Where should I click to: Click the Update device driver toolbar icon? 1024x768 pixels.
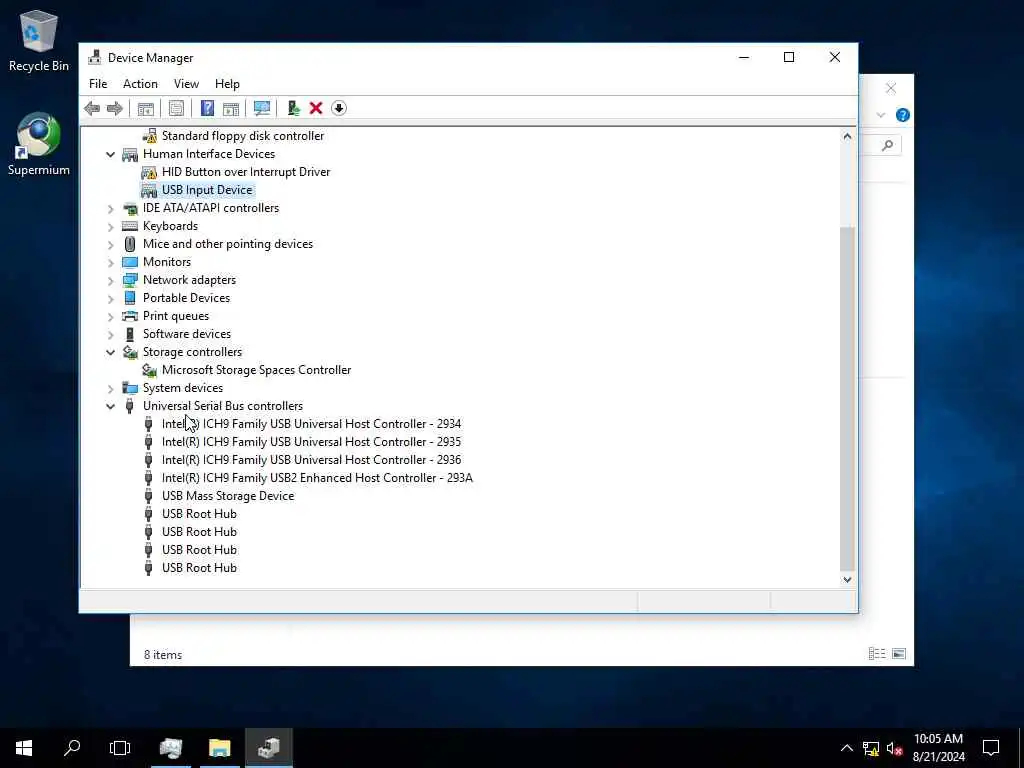coord(293,108)
